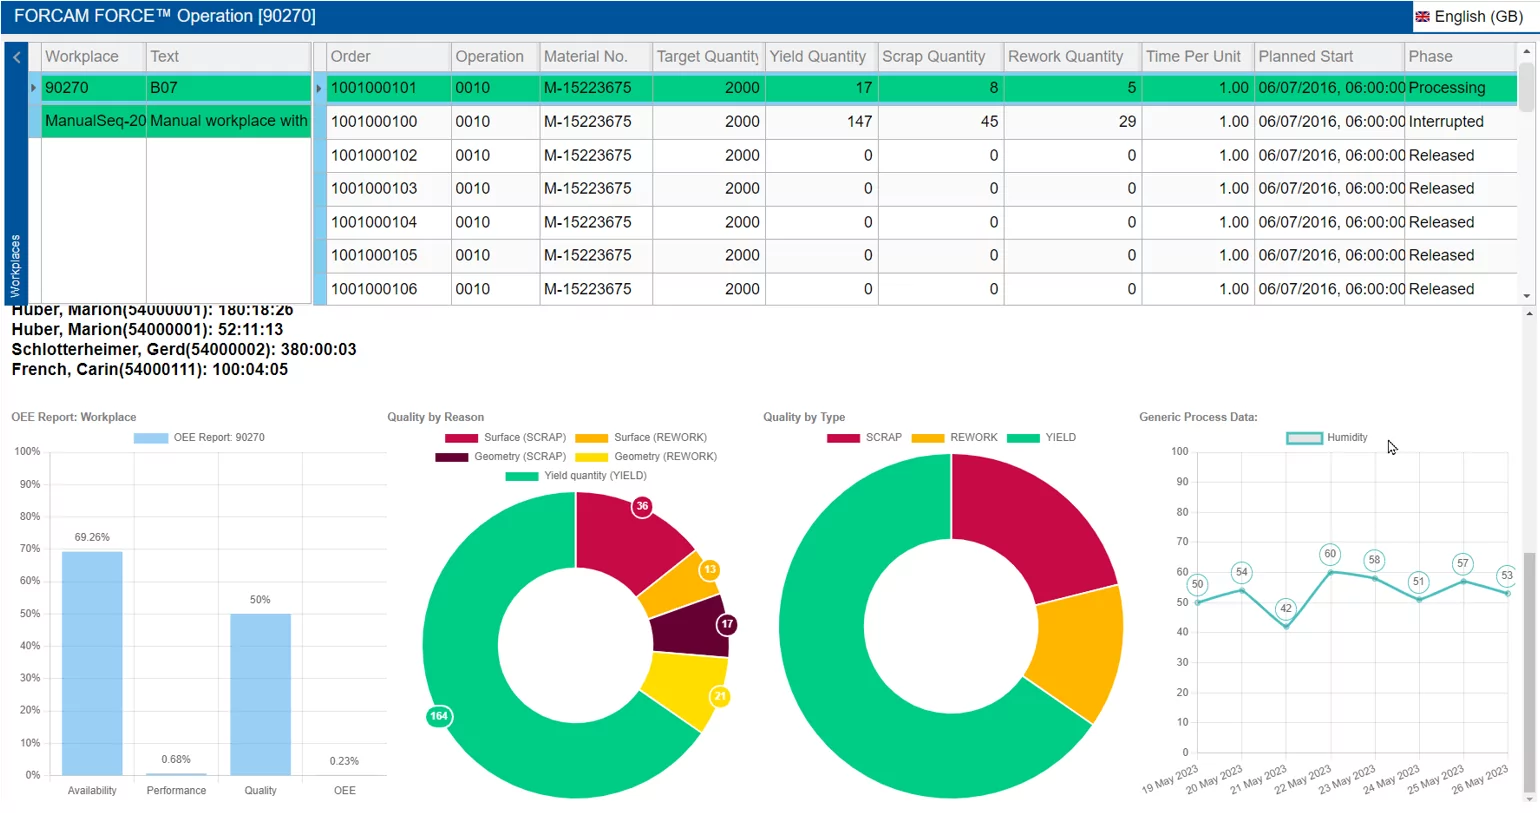Click the 60 data point on the Humidity chart

pos(1330,554)
